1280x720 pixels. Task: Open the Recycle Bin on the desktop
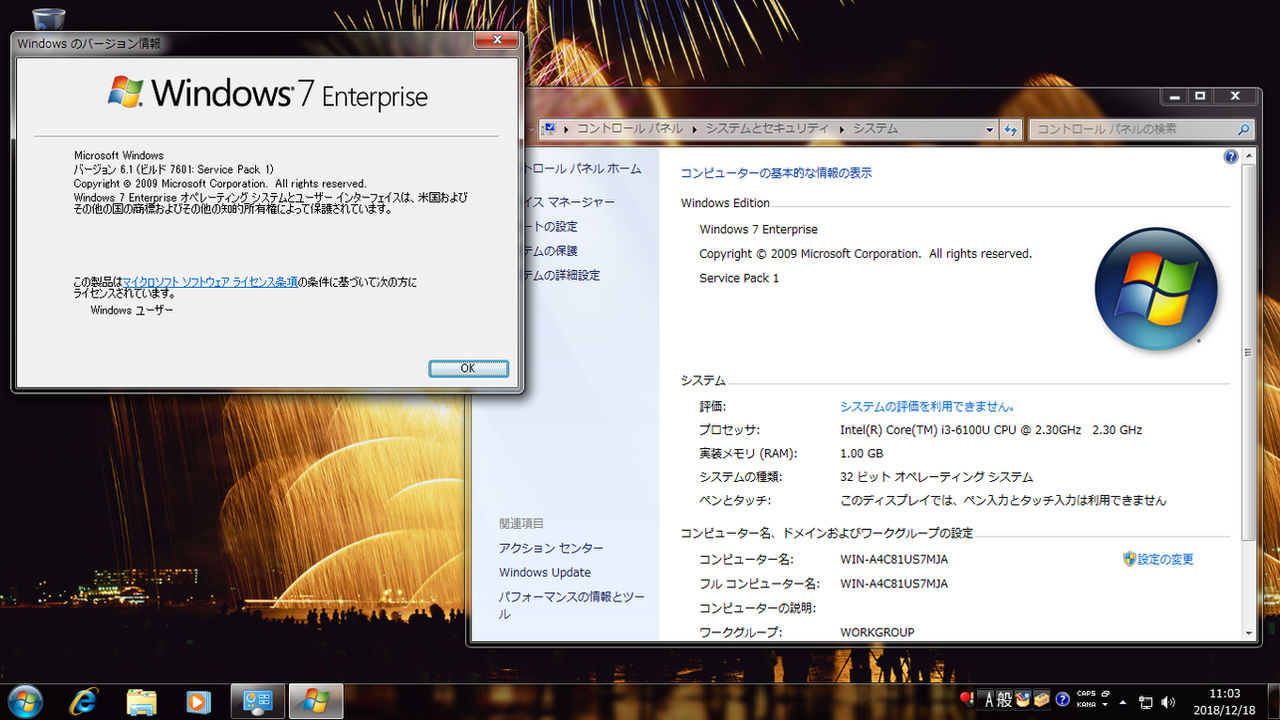(48, 19)
